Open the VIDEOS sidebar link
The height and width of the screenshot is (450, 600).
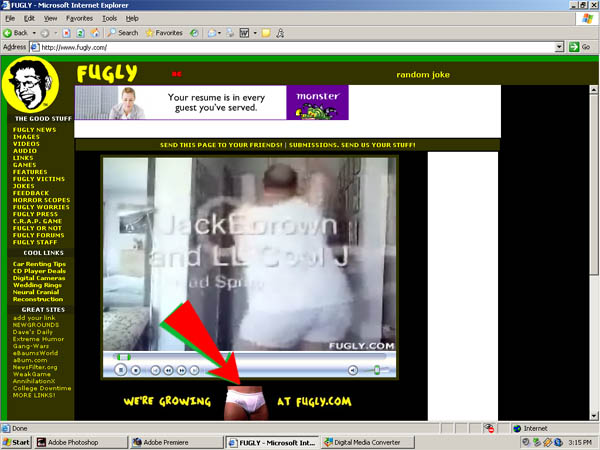(x=26, y=144)
